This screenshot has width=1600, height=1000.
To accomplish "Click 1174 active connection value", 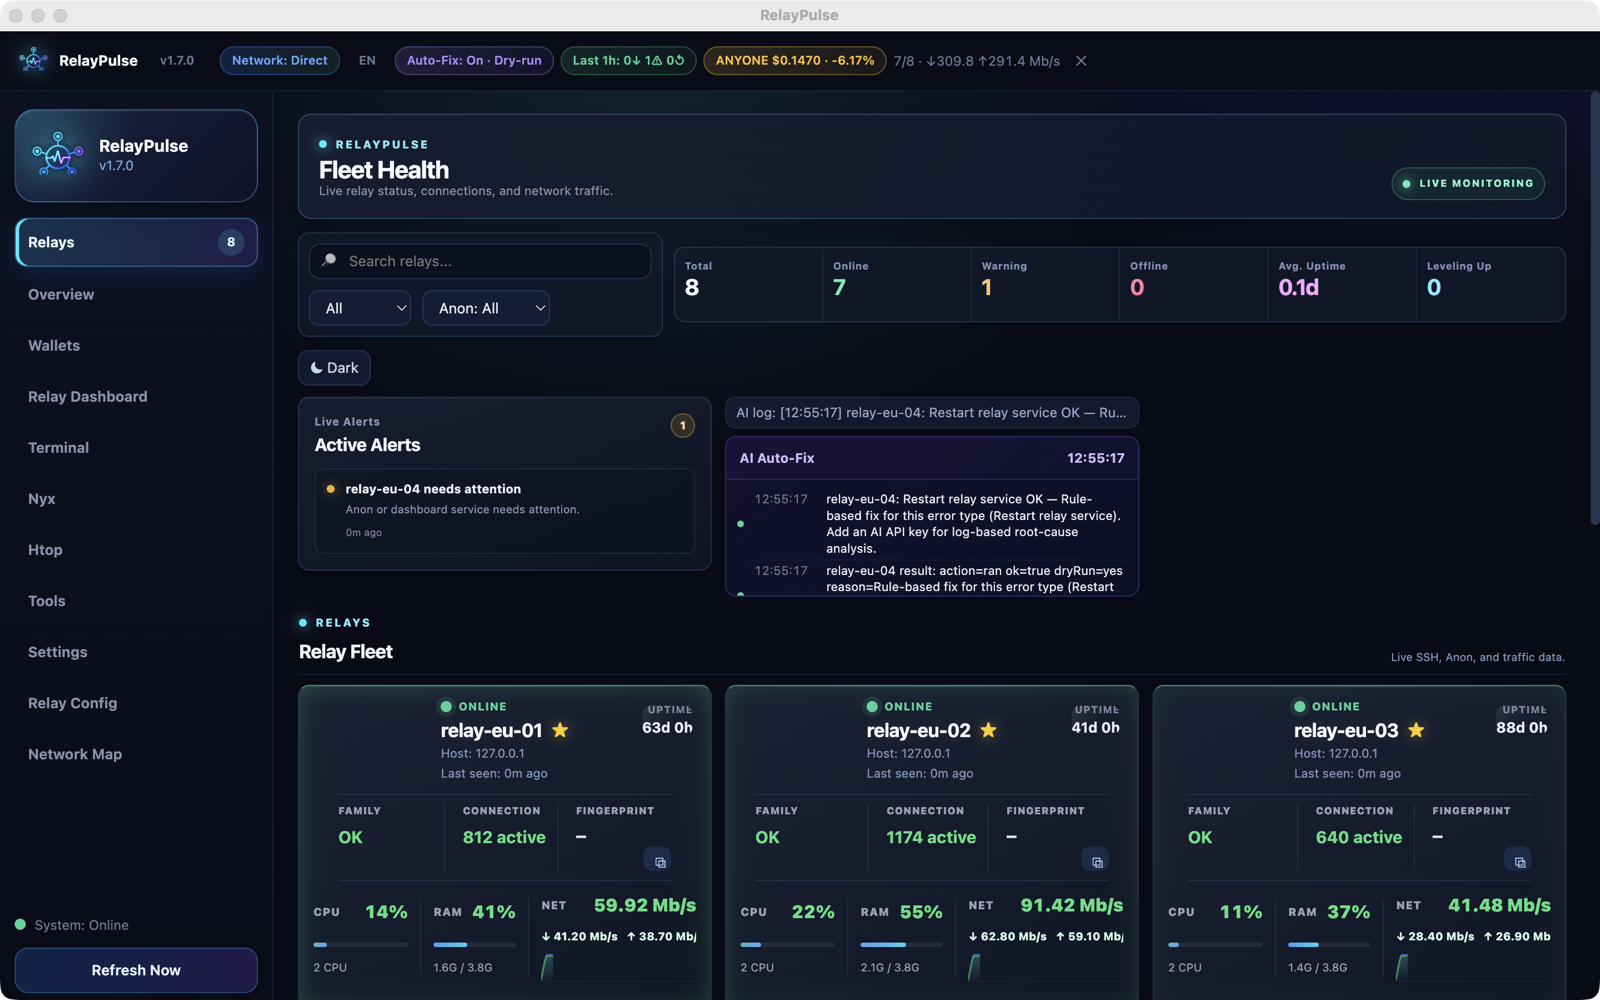I will point(931,837).
